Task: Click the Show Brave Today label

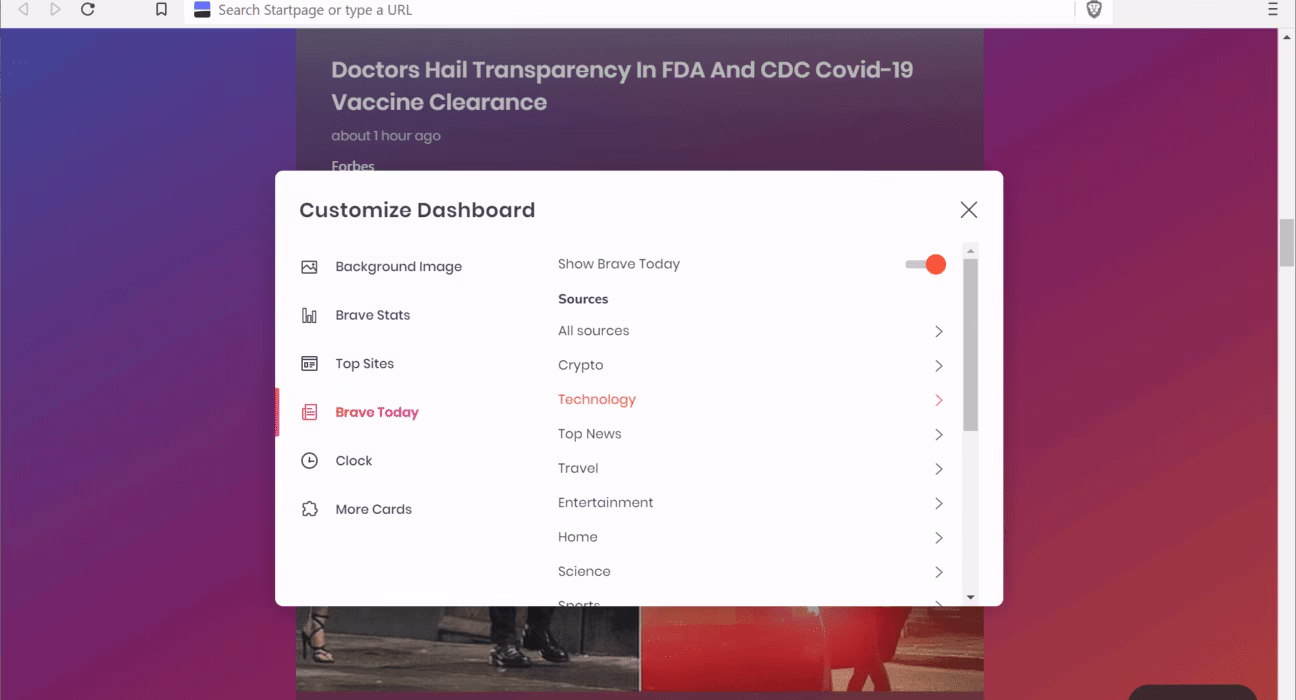Action: coord(619,264)
